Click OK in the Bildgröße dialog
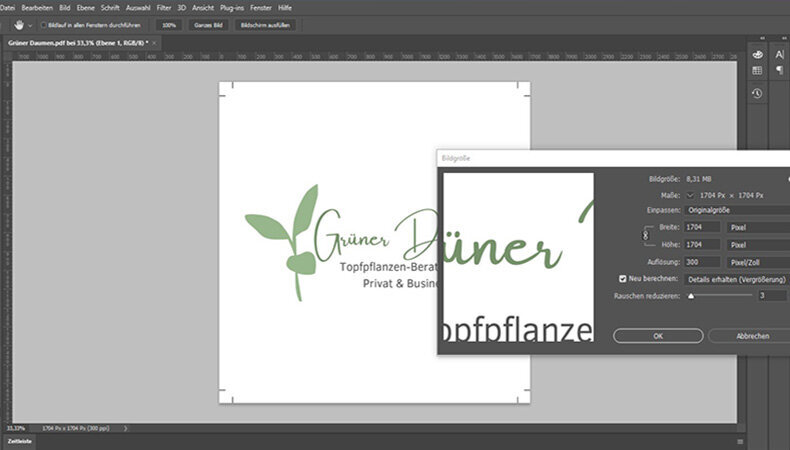The height and width of the screenshot is (450, 790). [657, 336]
